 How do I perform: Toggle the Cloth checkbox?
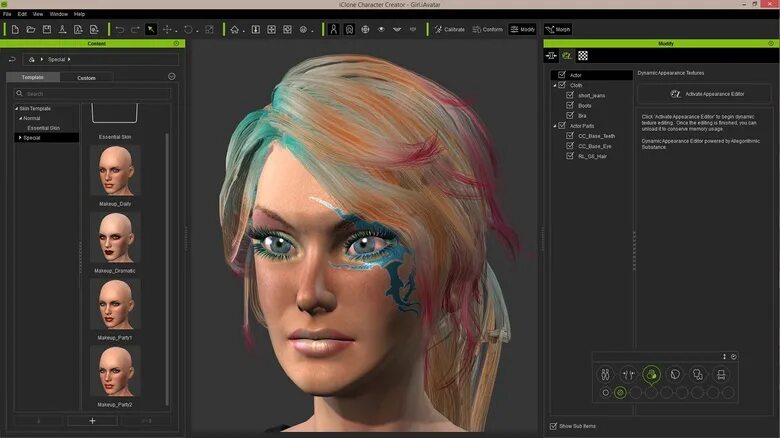click(562, 85)
